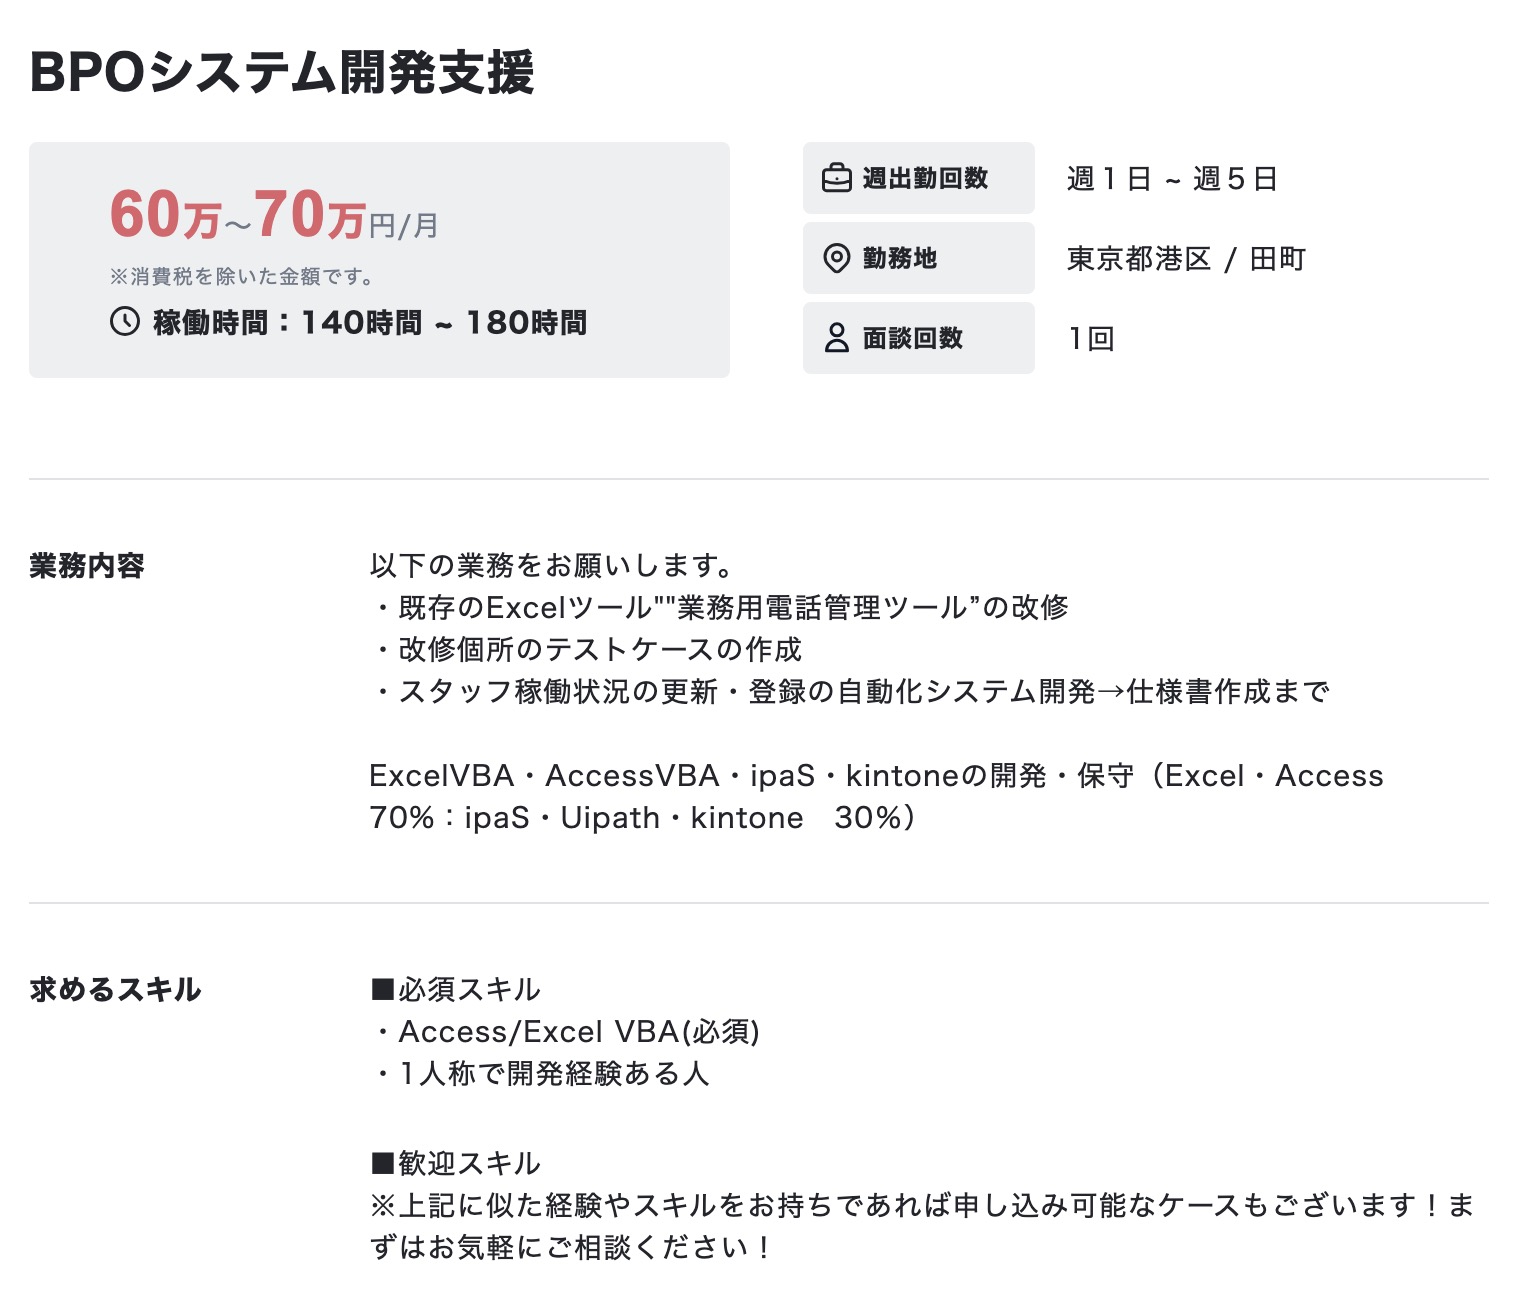This screenshot has width=1532, height=1294.
Task: Click the 週出勤回数 label chip
Action: click(918, 178)
